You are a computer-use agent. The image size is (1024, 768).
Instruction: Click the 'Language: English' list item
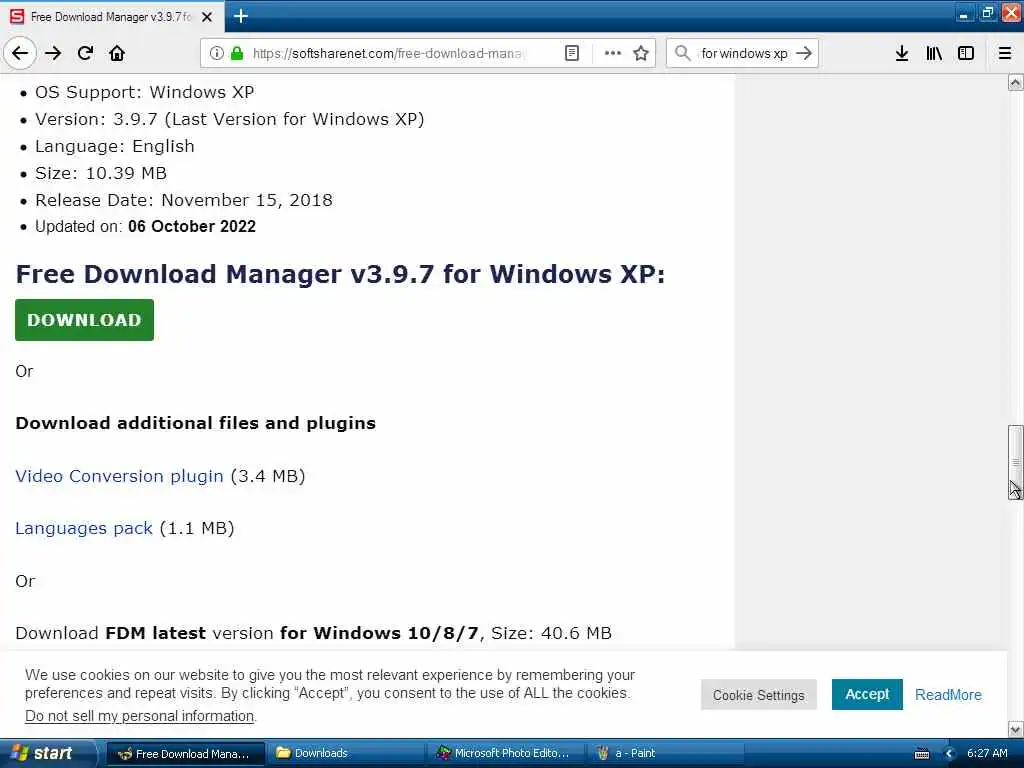coord(114,146)
